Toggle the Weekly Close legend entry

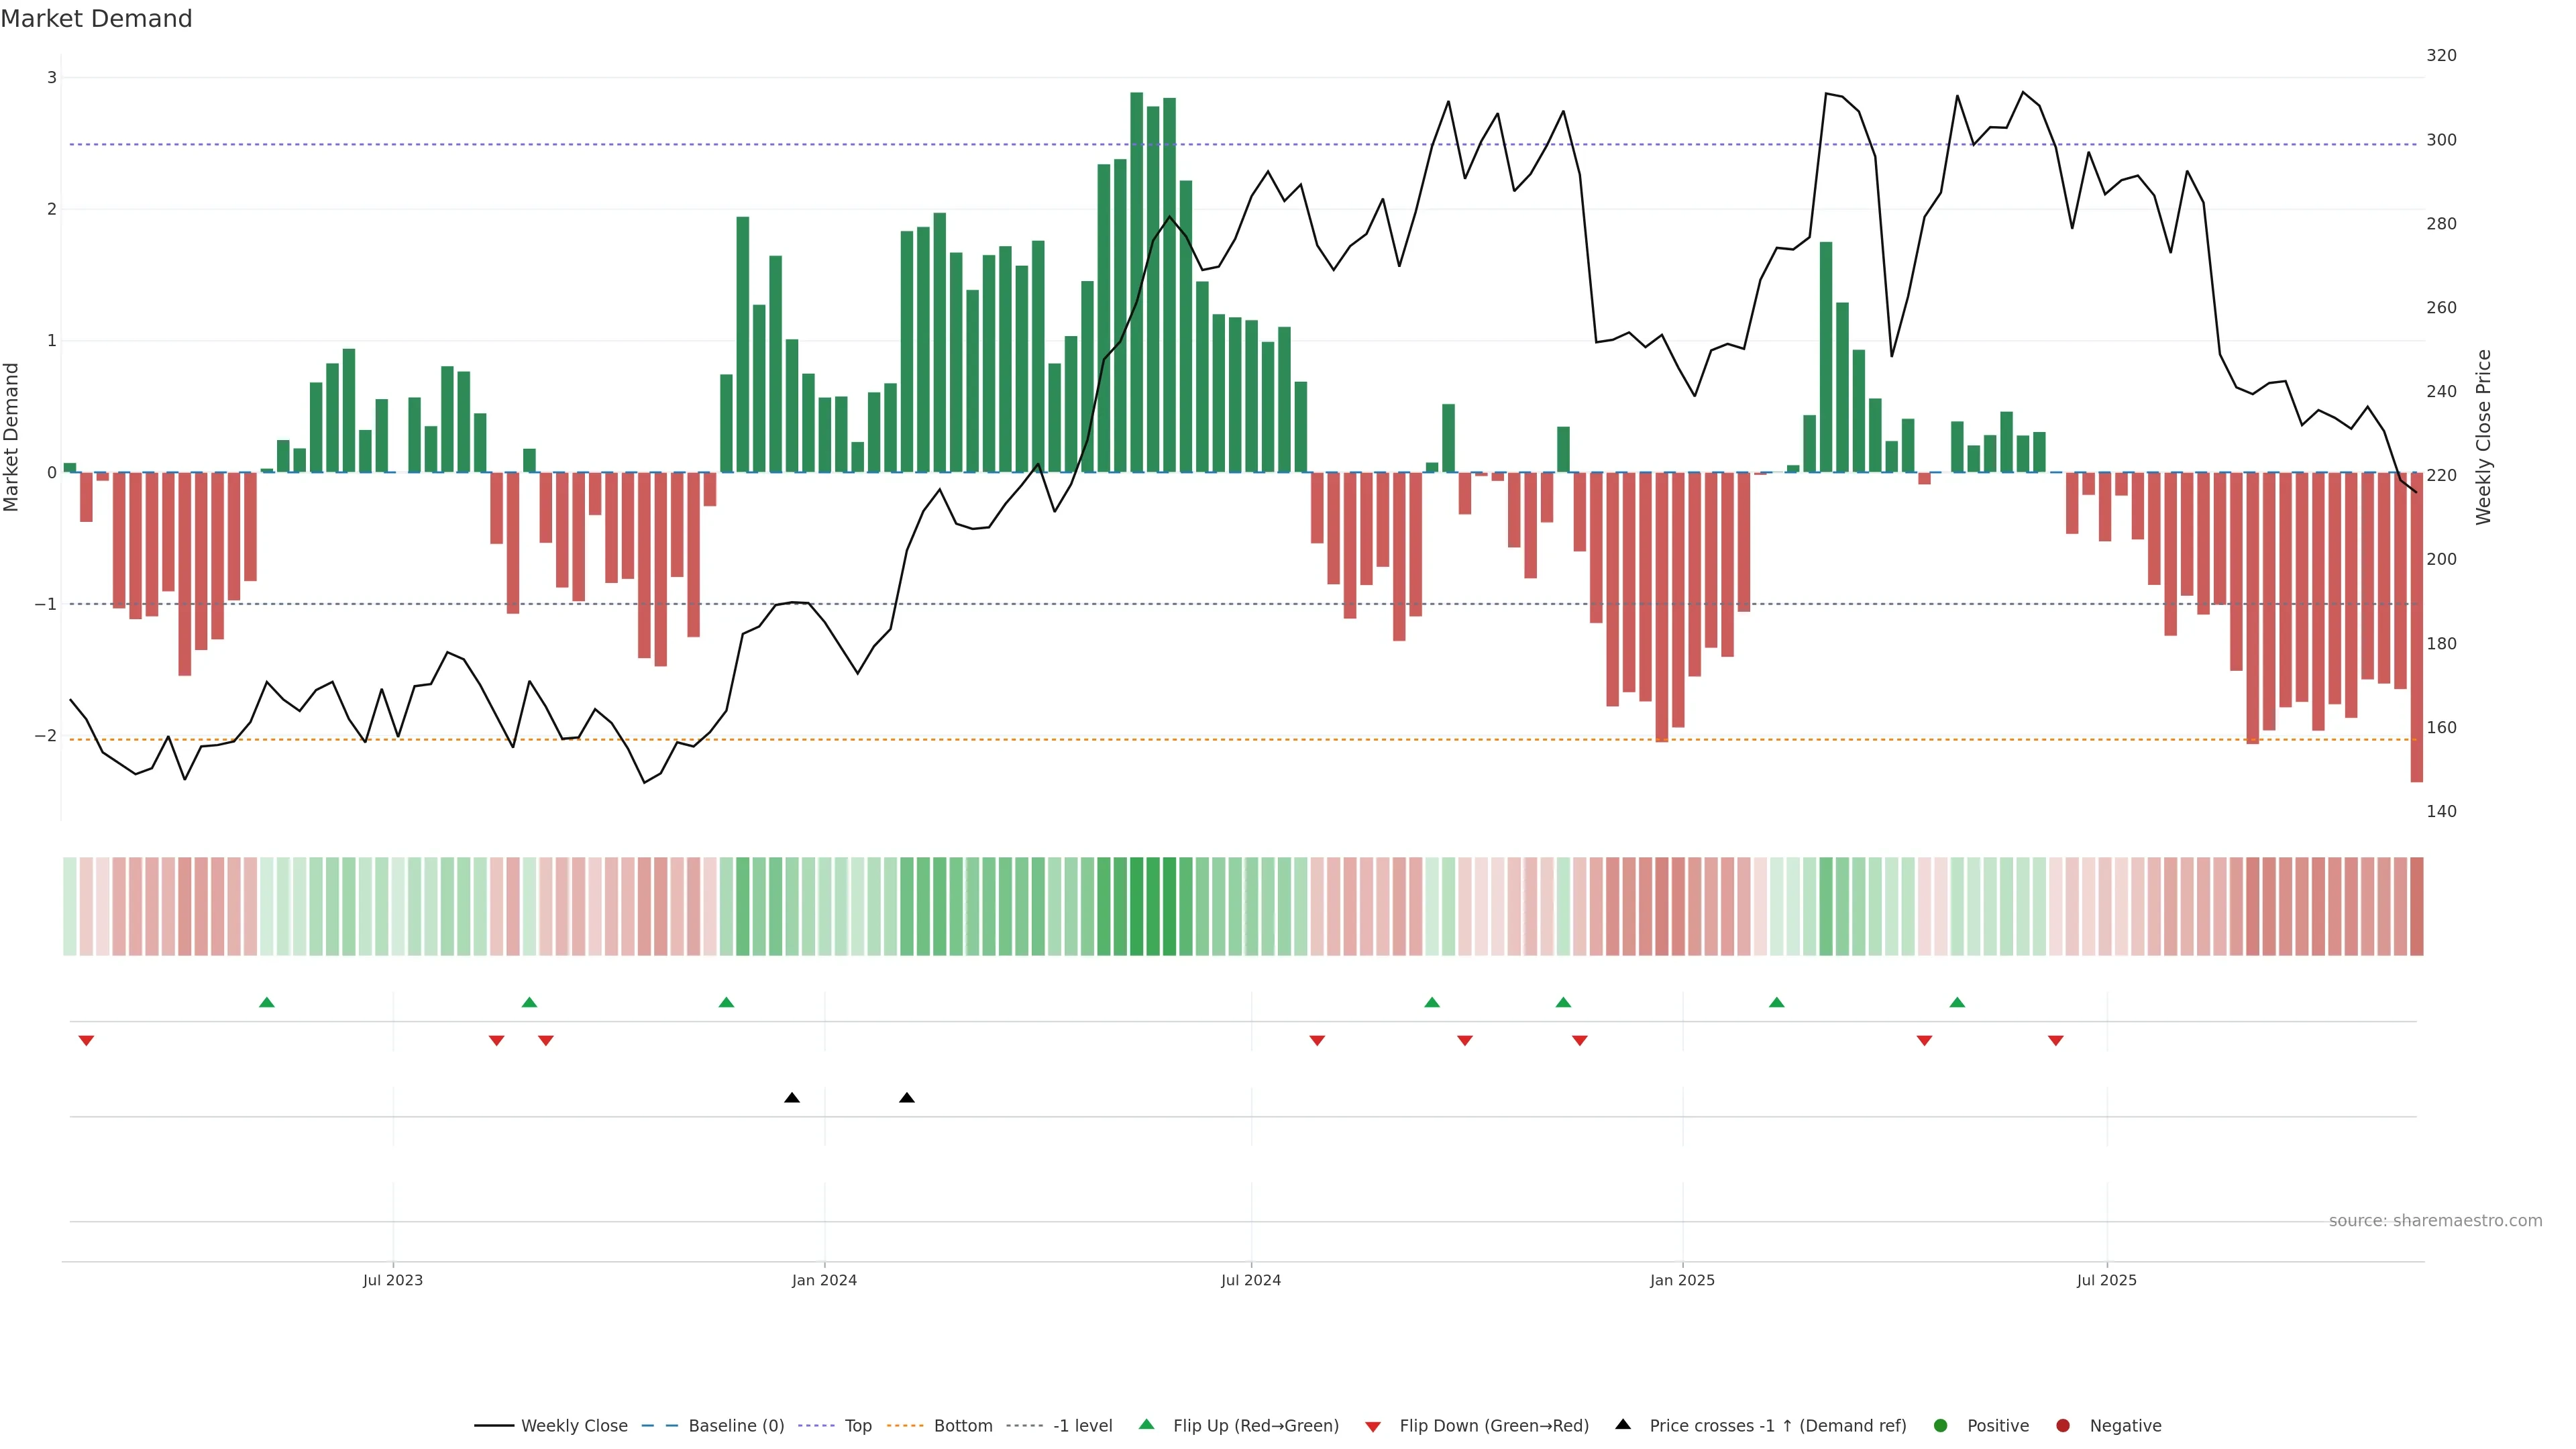point(573,1426)
